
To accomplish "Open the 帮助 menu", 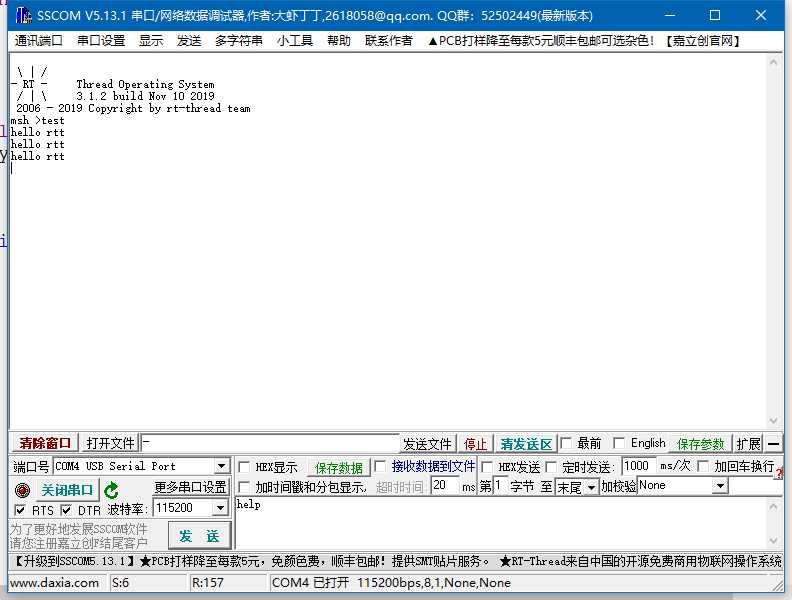I will tap(338, 40).
